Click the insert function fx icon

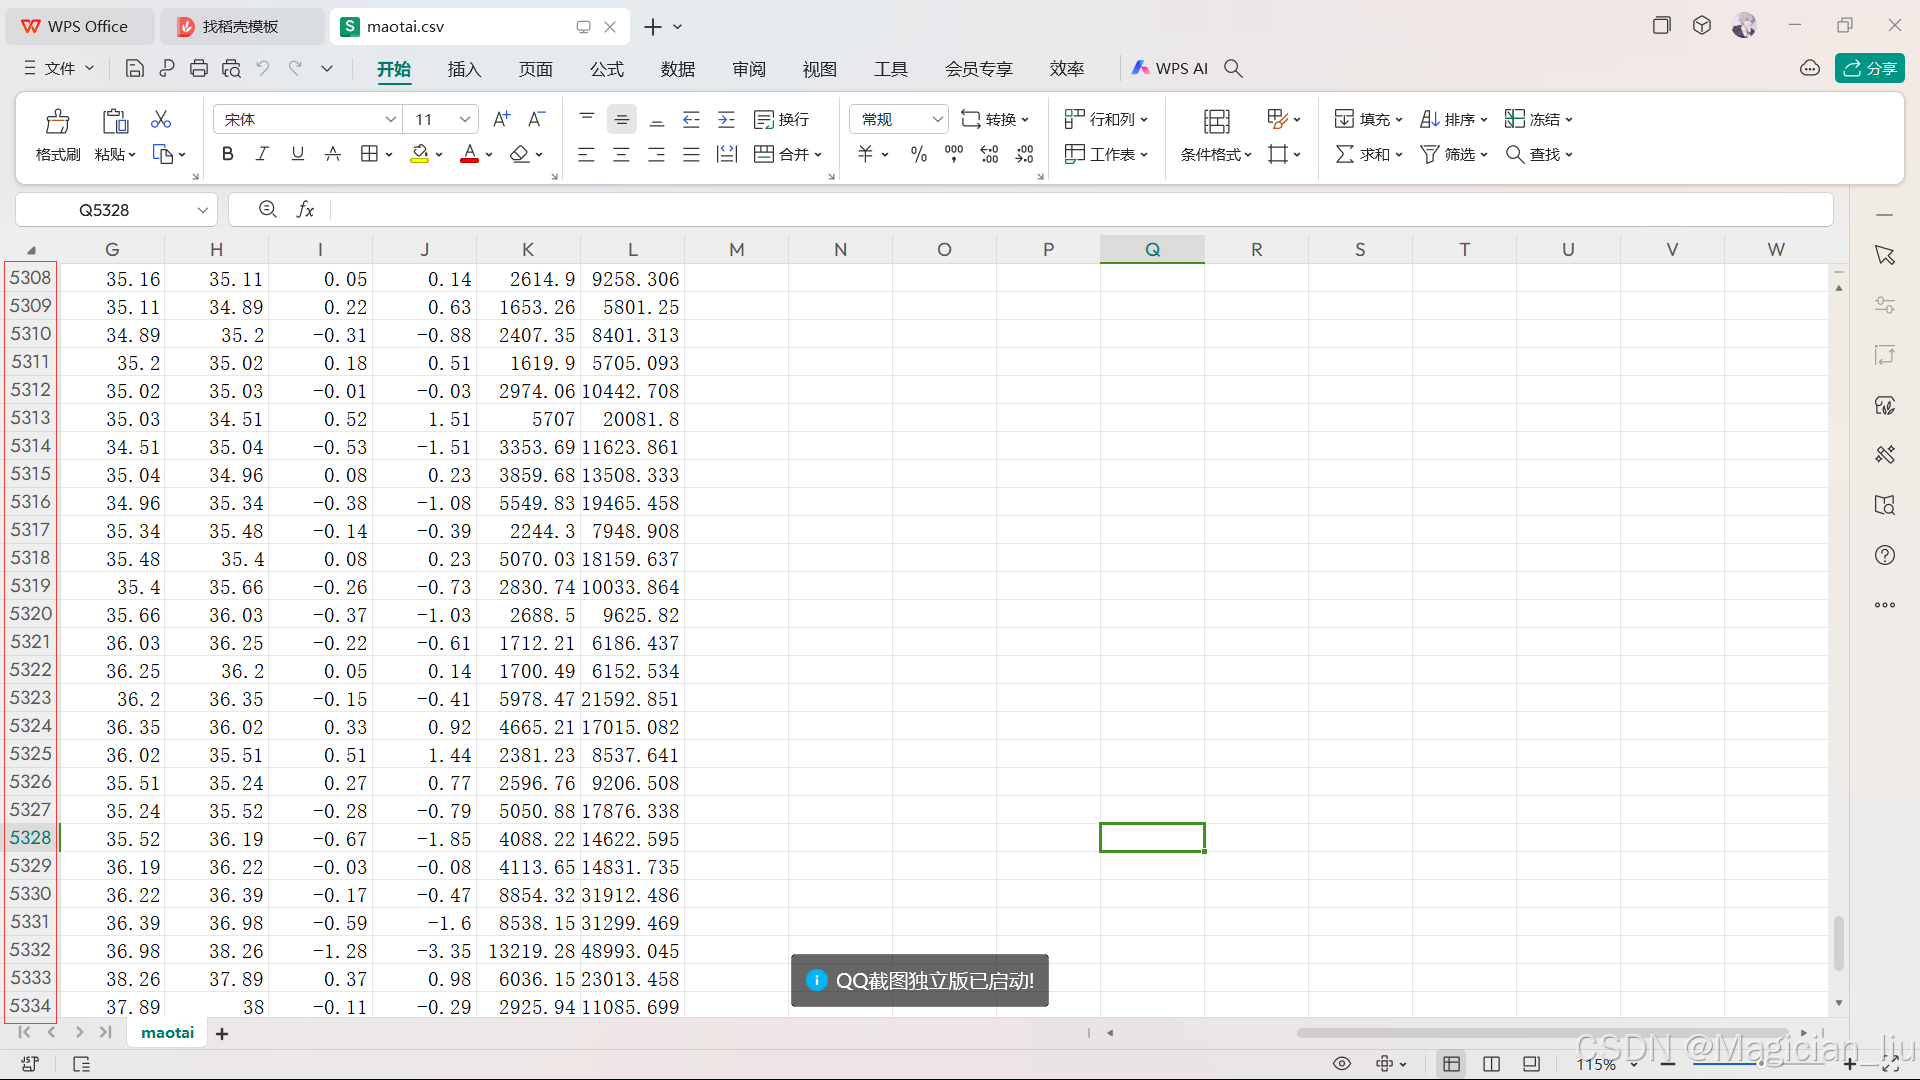tap(305, 209)
